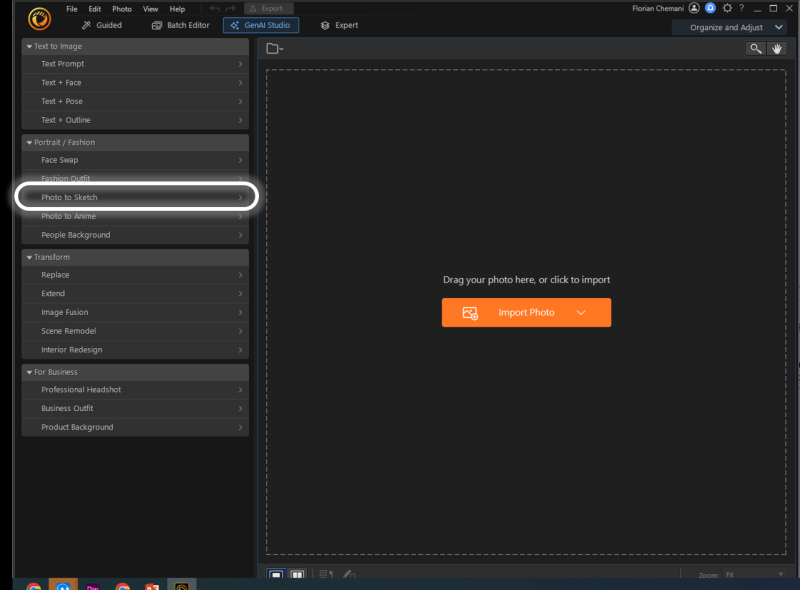Collapse the Text to Image section
The height and width of the screenshot is (590, 800).
(x=135, y=46)
